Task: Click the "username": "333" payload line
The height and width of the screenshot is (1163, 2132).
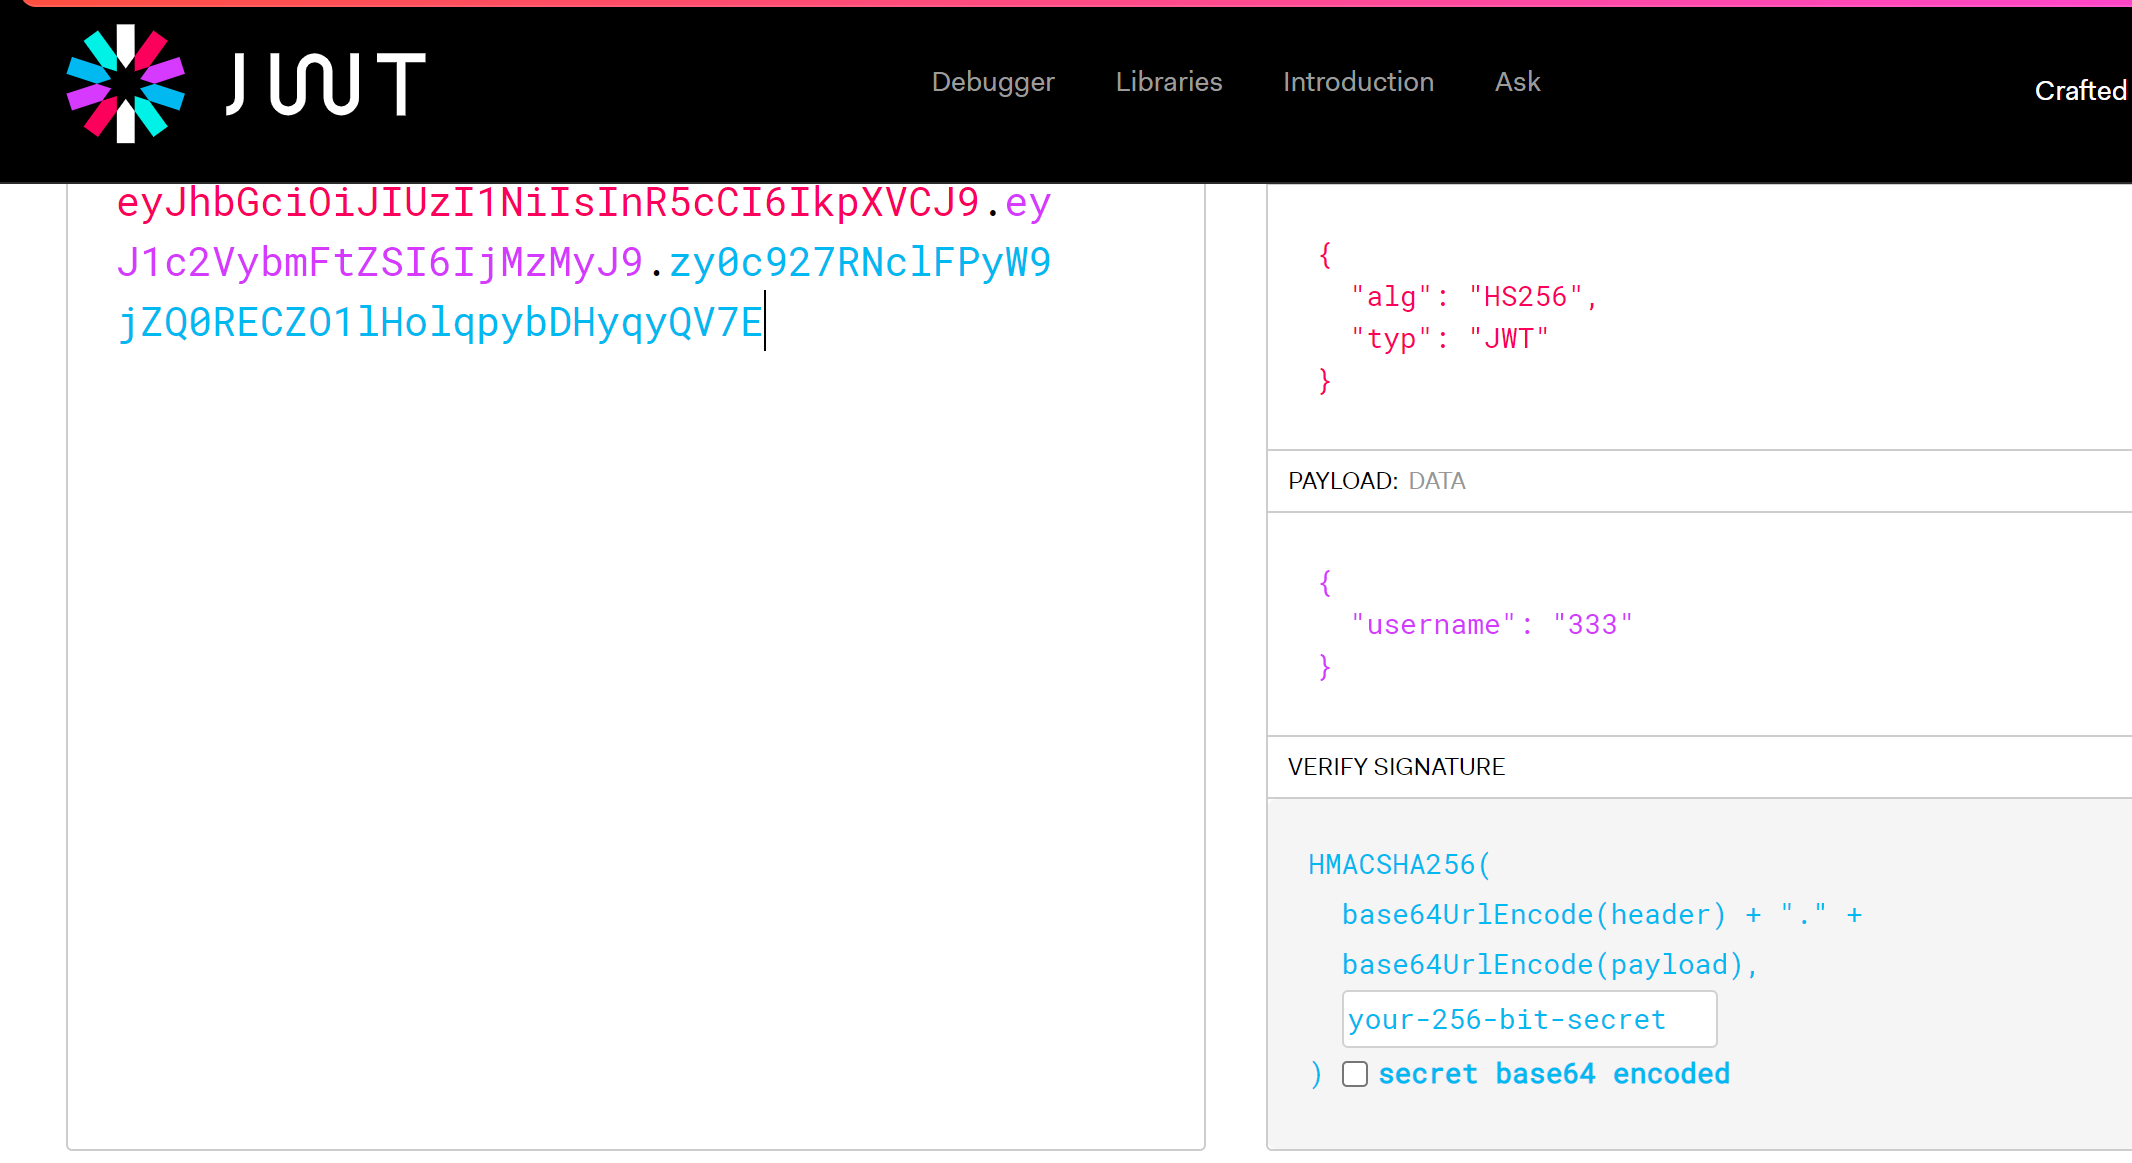Action: click(x=1491, y=625)
